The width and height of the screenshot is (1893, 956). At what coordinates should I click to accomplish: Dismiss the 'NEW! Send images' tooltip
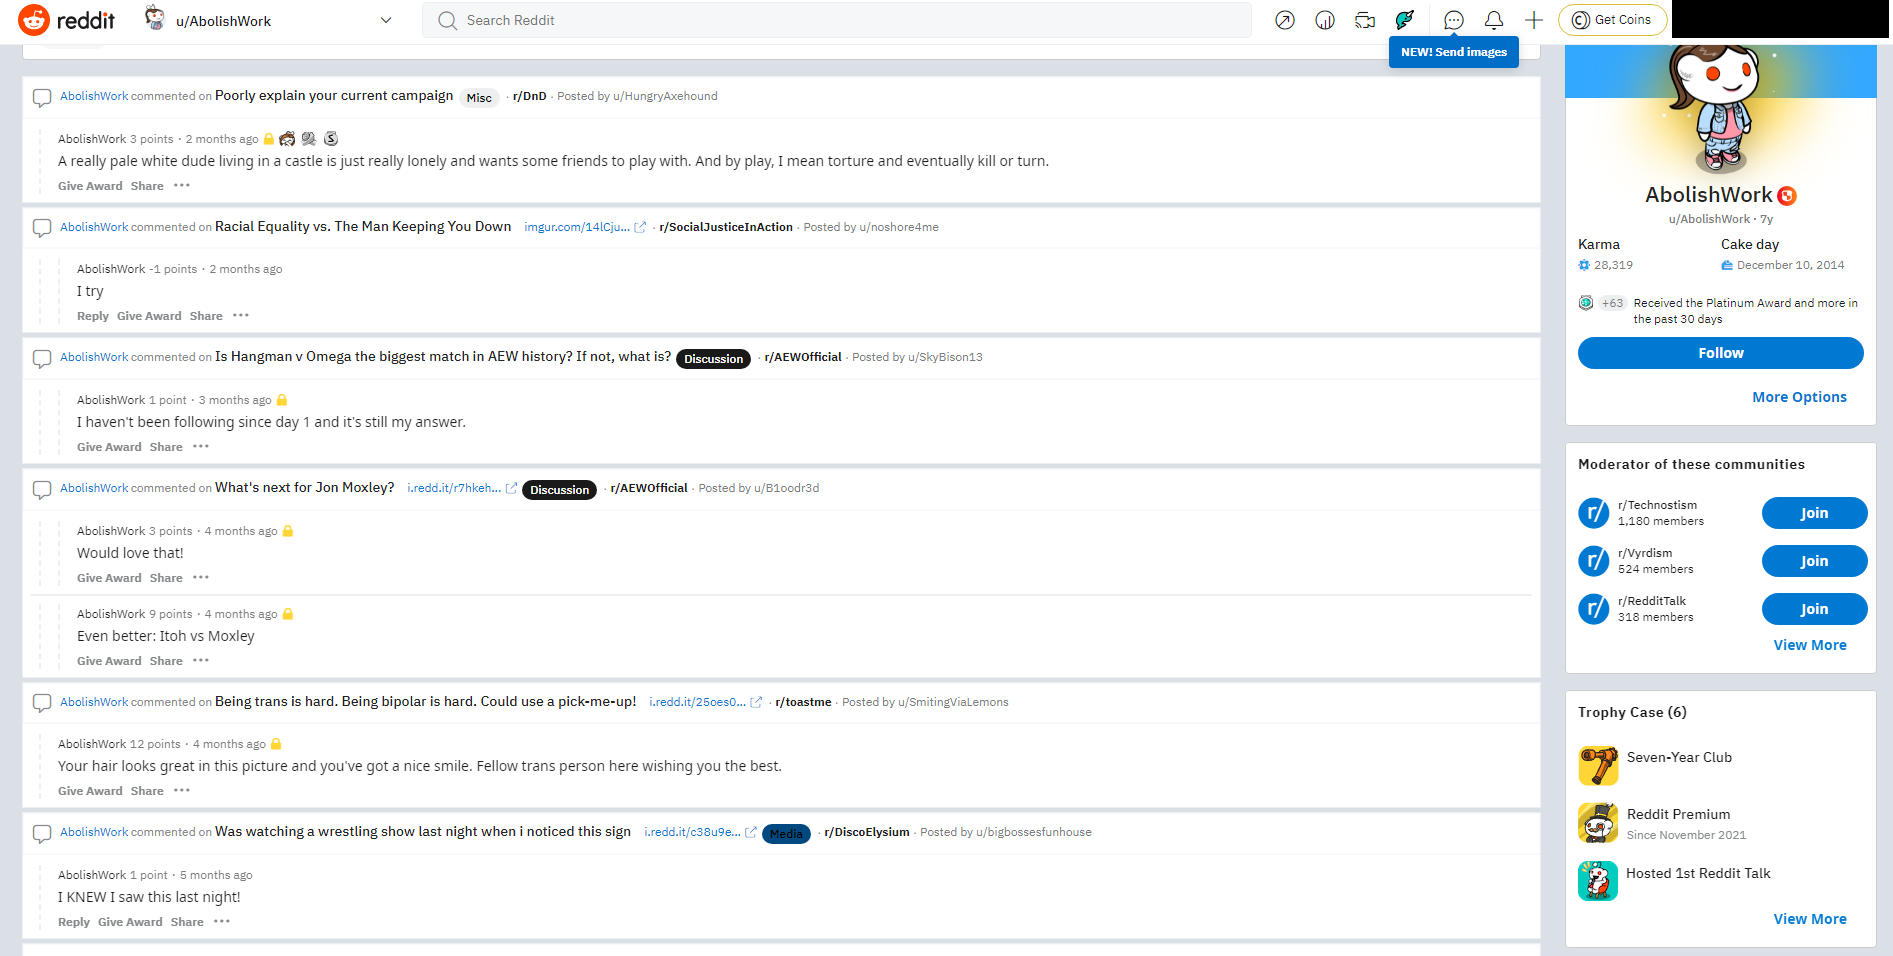click(1454, 52)
